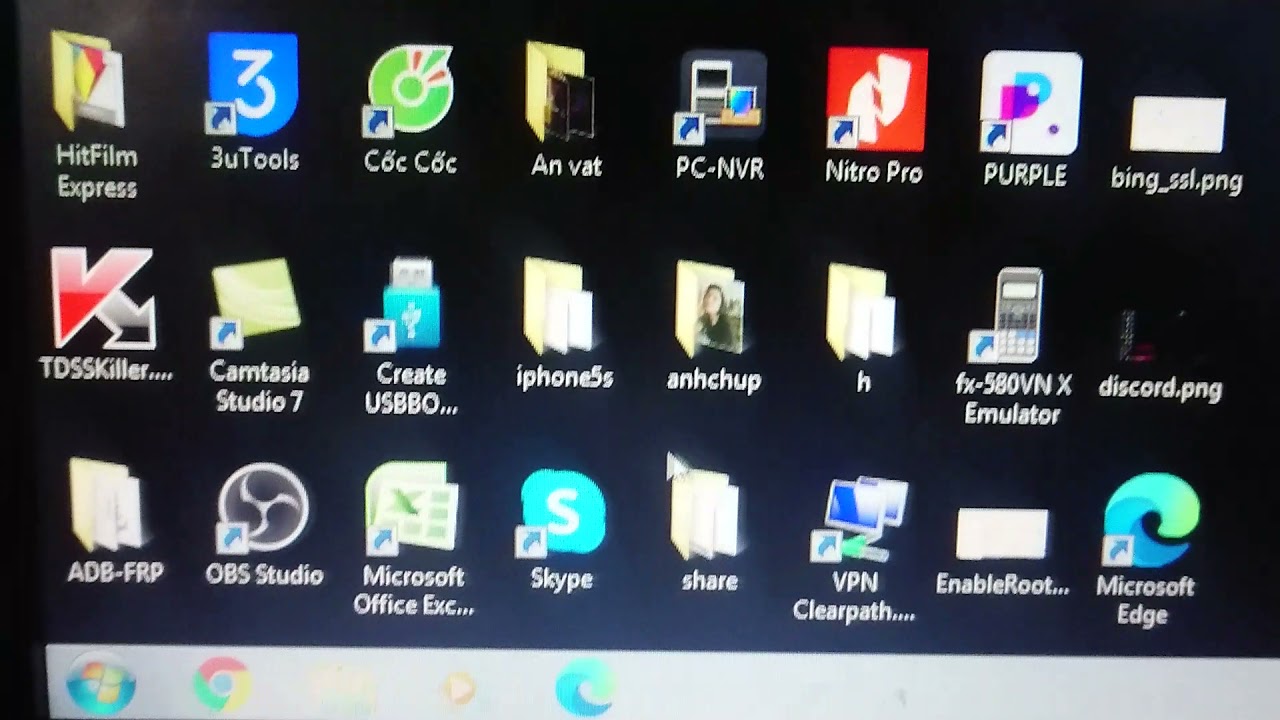Image resolution: width=1280 pixels, height=720 pixels.
Task: Launch OBS Studio from the desktop
Action: pyautogui.click(x=262, y=510)
